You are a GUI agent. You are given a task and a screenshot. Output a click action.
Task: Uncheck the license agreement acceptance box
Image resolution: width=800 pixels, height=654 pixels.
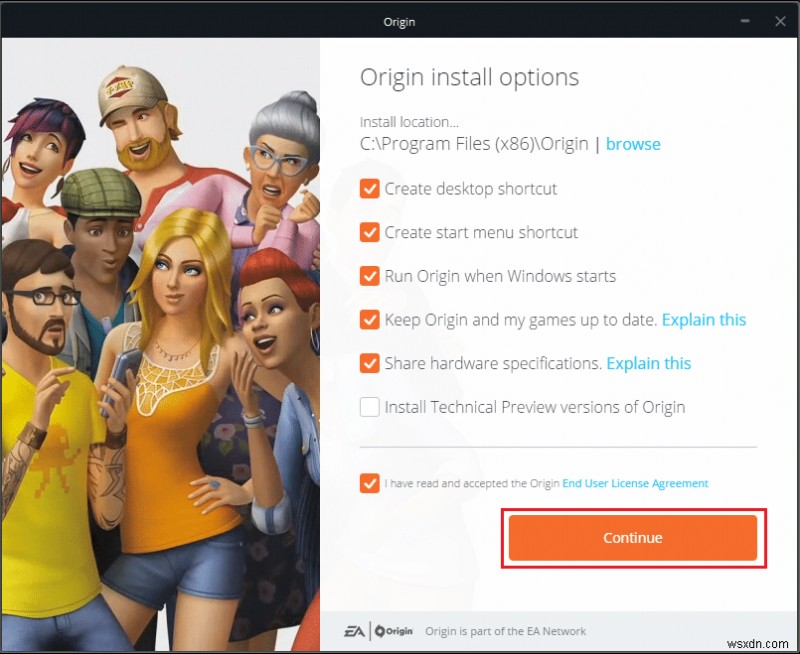[369, 483]
